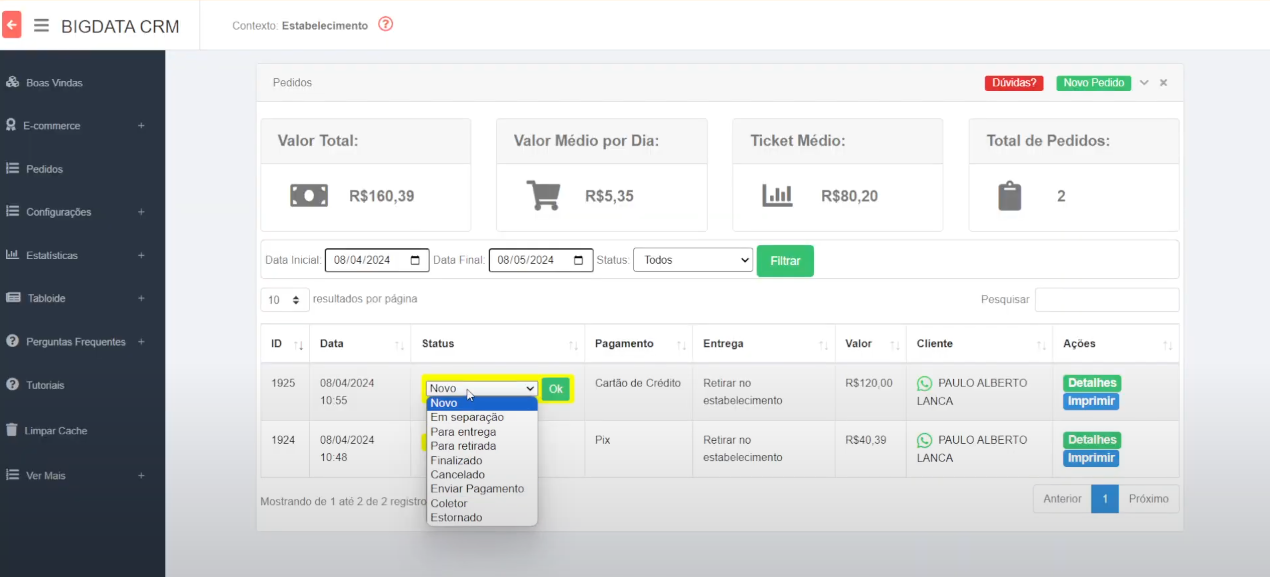Click the green Filtrar button
This screenshot has width=1270, height=577.
click(x=785, y=260)
